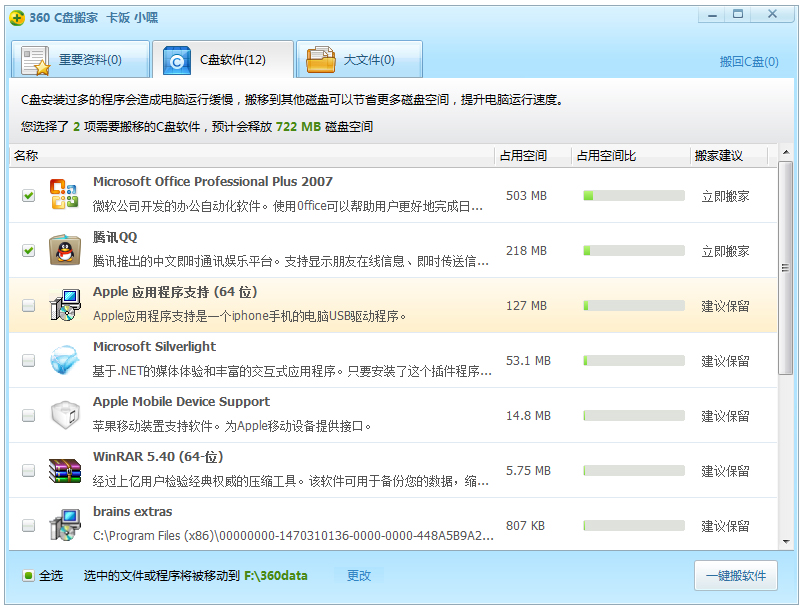Sort by the 占用空间 column header
The image size is (804, 610).
point(522,156)
